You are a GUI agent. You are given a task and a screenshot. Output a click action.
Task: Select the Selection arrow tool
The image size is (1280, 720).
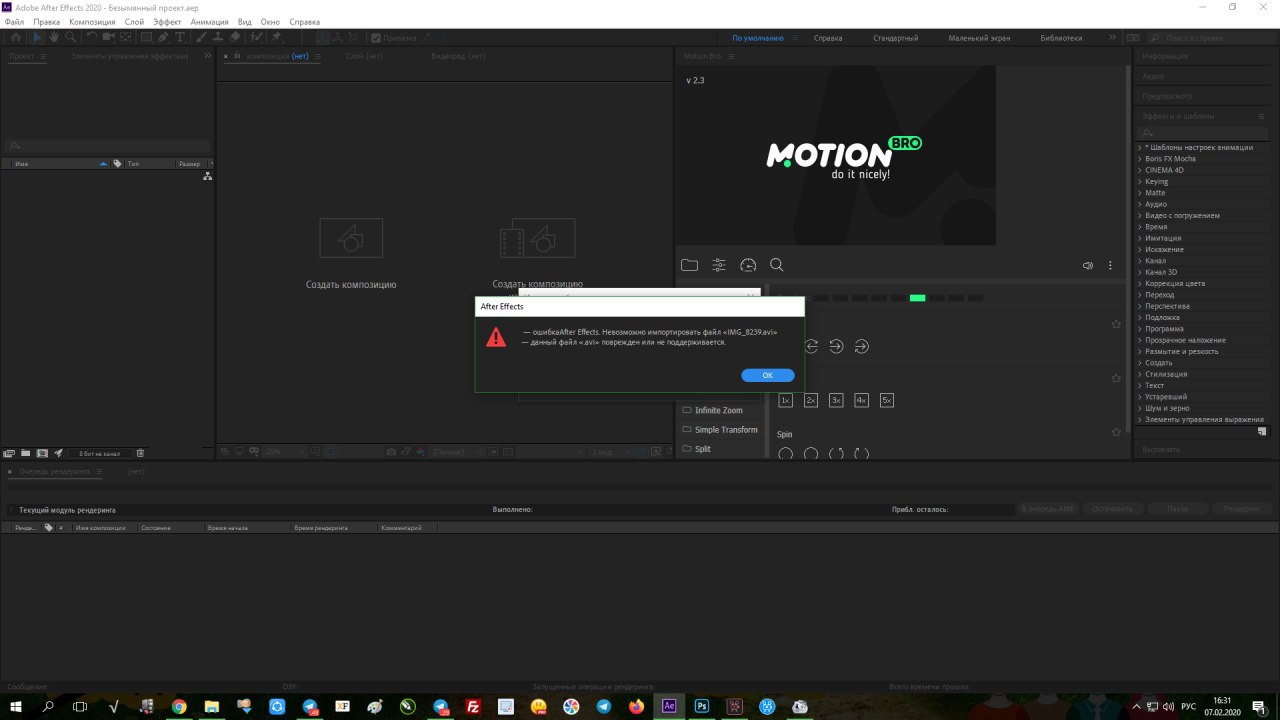pyautogui.click(x=38, y=37)
